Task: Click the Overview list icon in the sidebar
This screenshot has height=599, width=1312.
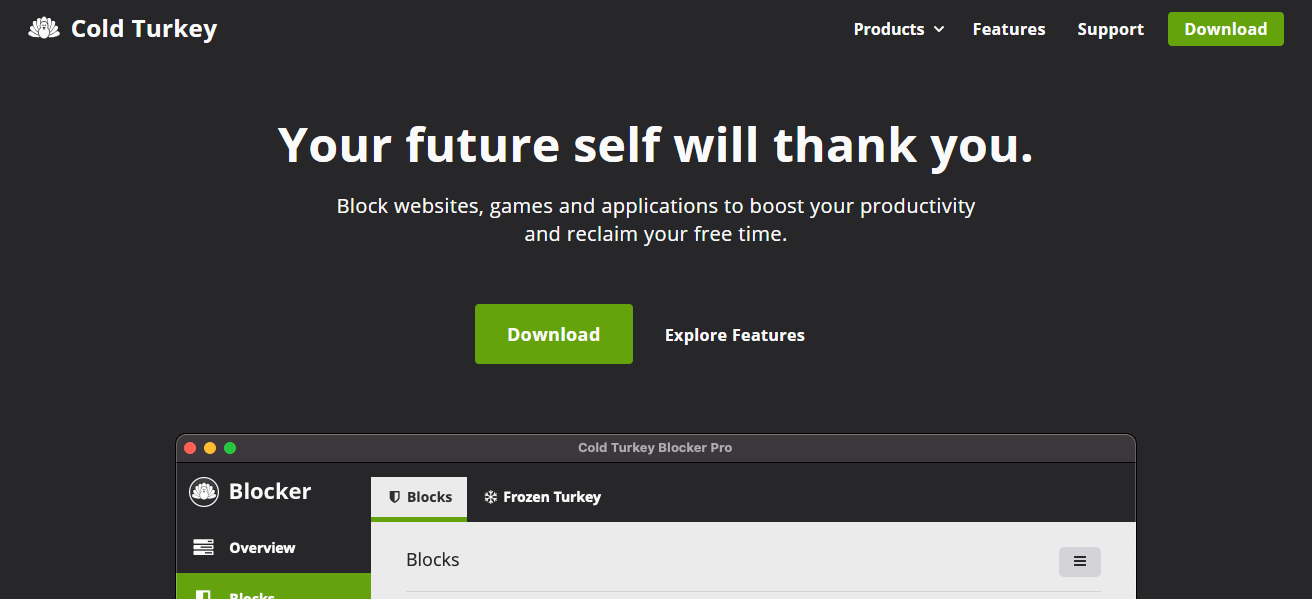Action: 204,547
